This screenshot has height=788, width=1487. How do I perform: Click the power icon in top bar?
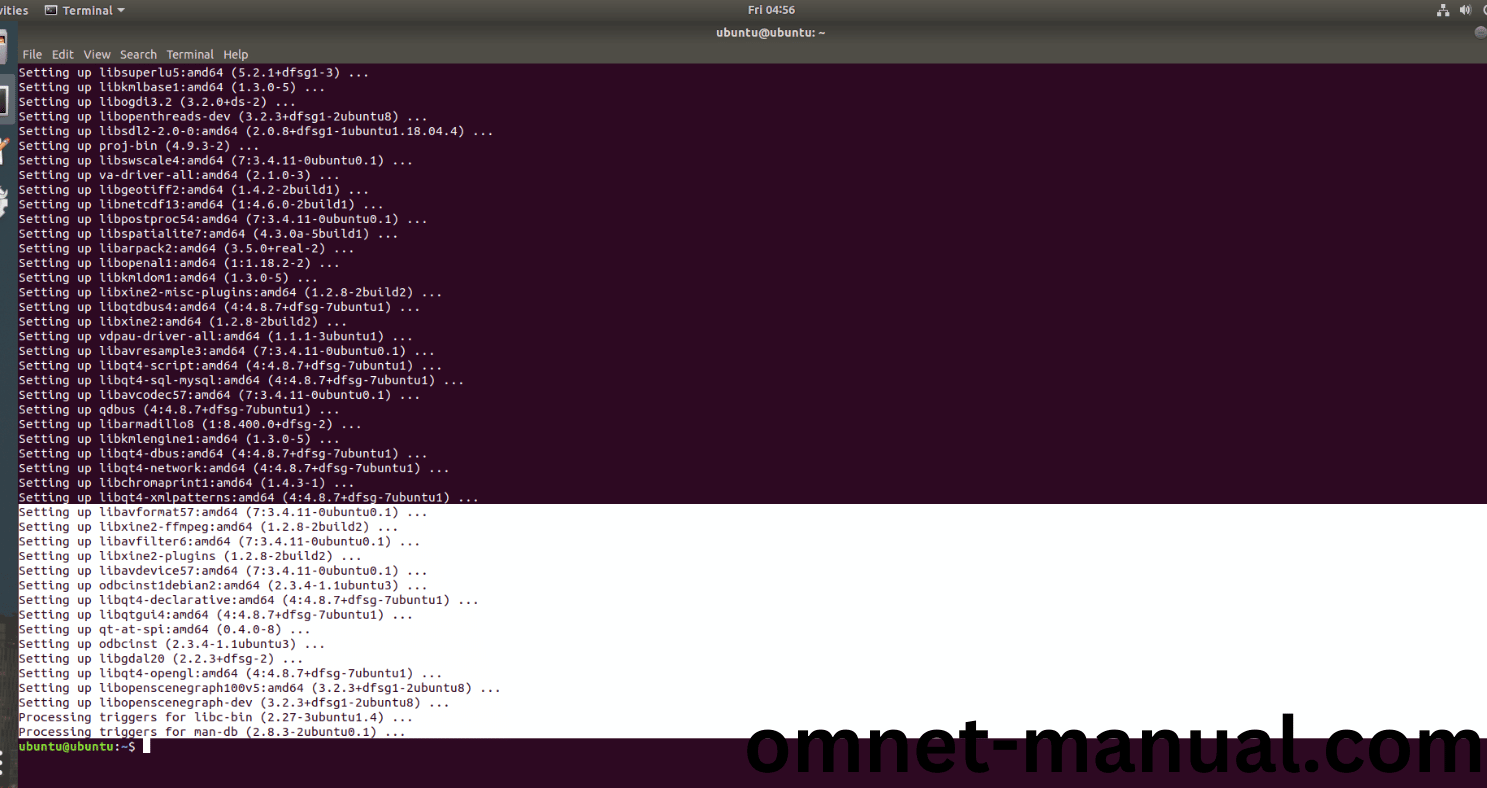(x=1483, y=10)
